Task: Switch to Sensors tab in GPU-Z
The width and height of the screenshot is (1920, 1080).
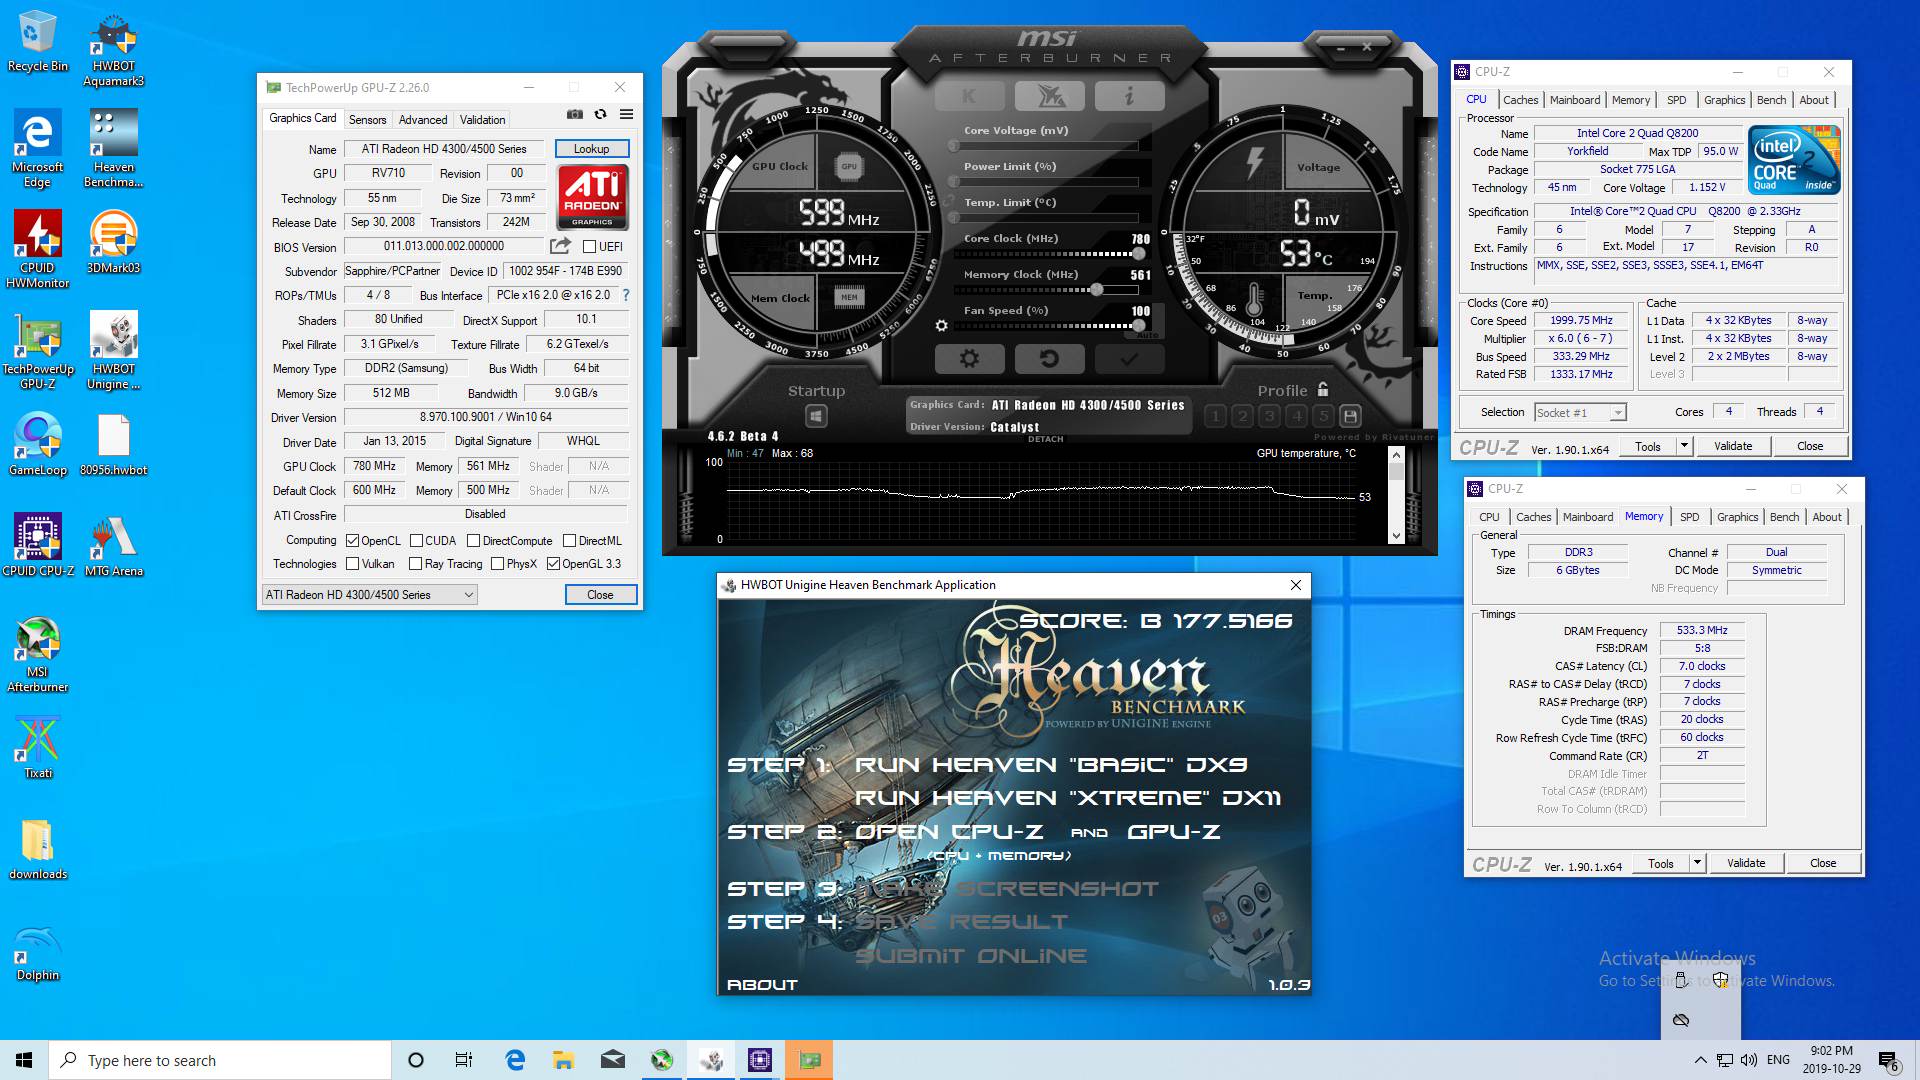Action: tap(367, 119)
